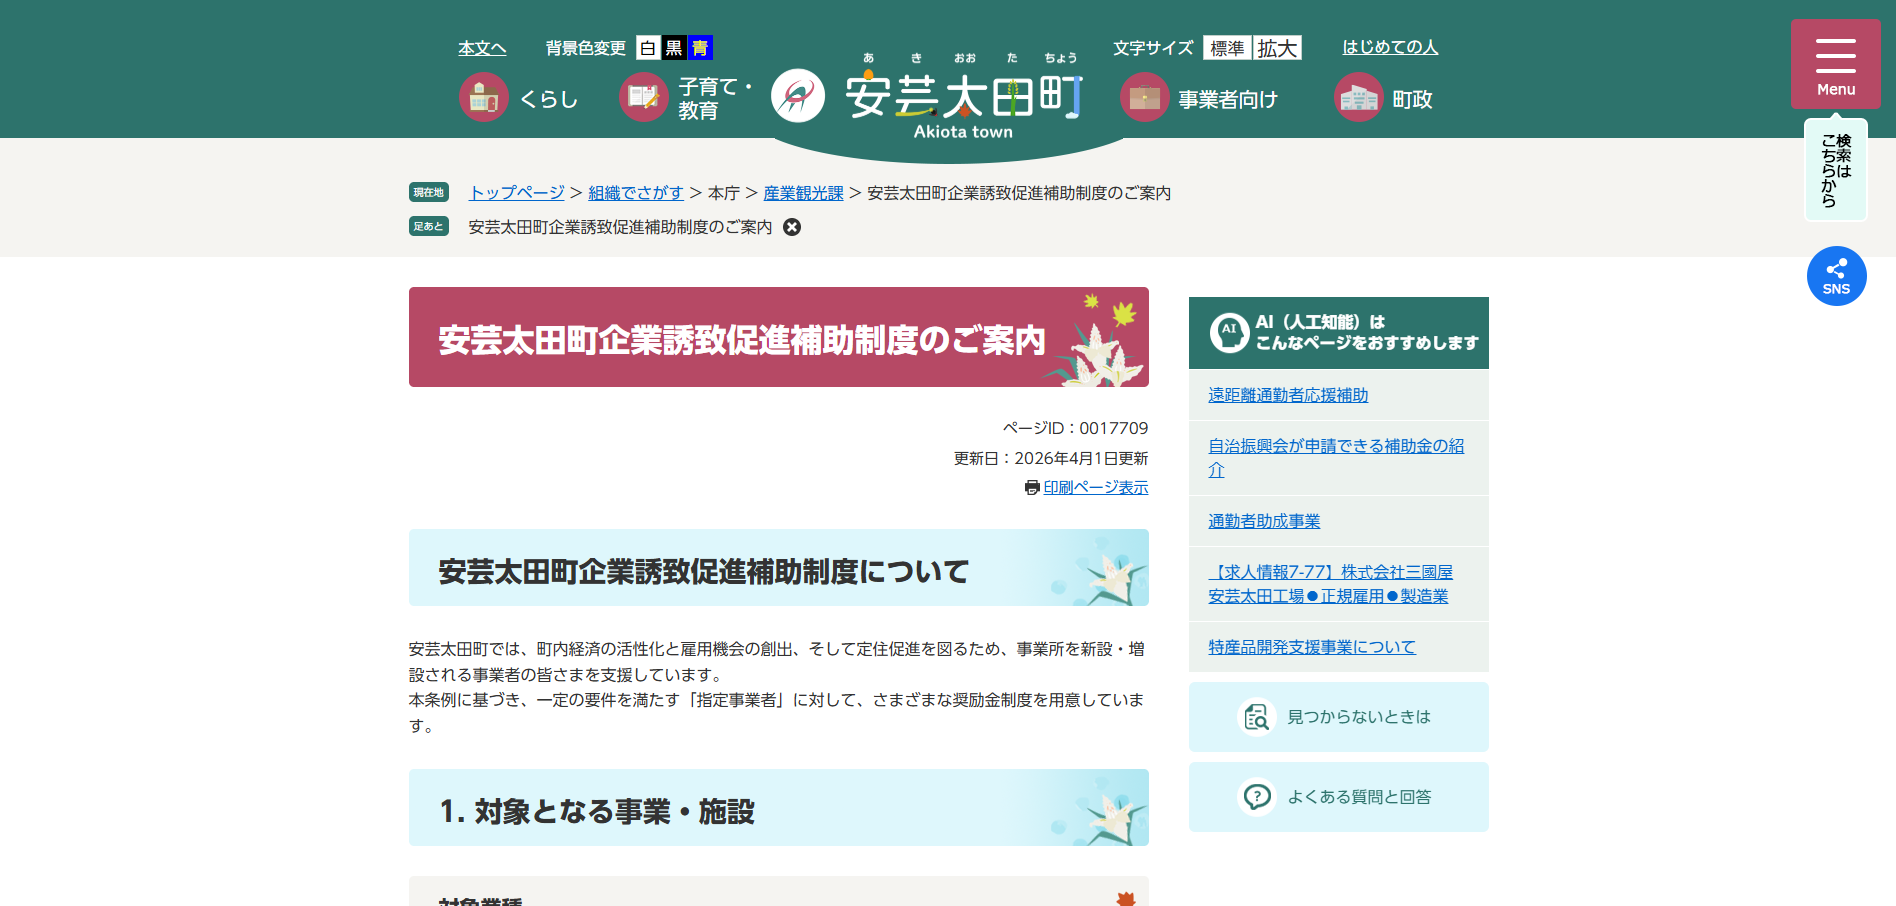
Task: Click the 安芸太田町企業誘致促進補助制度について heading
Action: (x=778, y=568)
